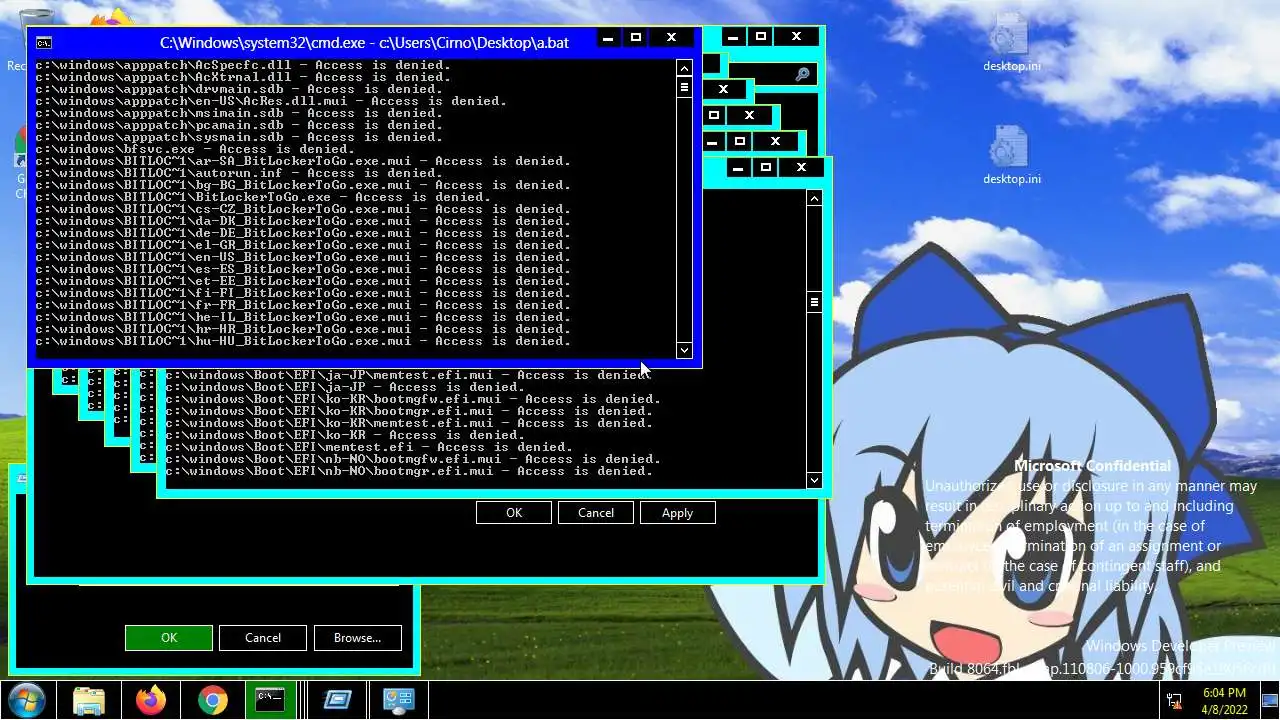Screen dimensions: 1280x720
Task: Launch Google Chrome from the taskbar
Action: 212,700
